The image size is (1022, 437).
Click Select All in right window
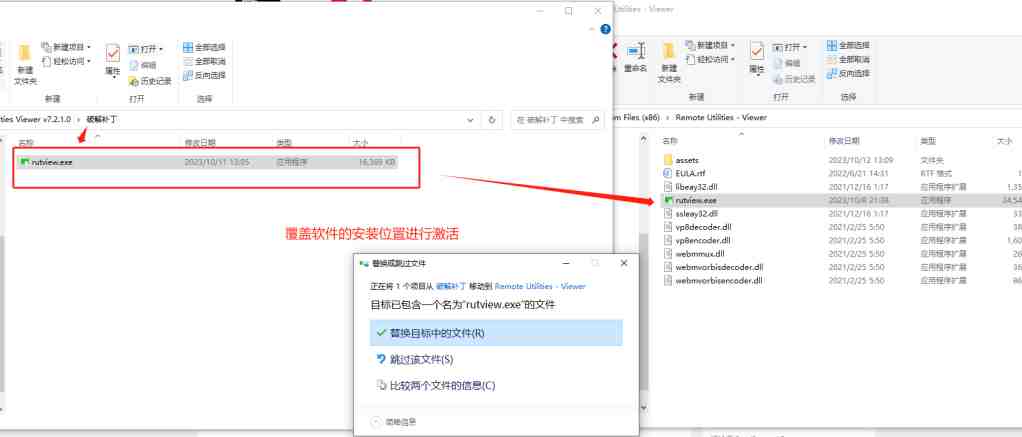pyautogui.click(x=849, y=45)
